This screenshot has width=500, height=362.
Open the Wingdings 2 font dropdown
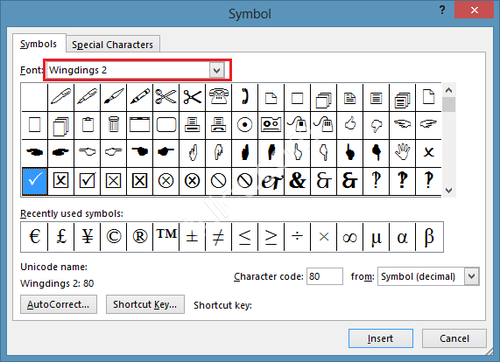click(x=217, y=70)
